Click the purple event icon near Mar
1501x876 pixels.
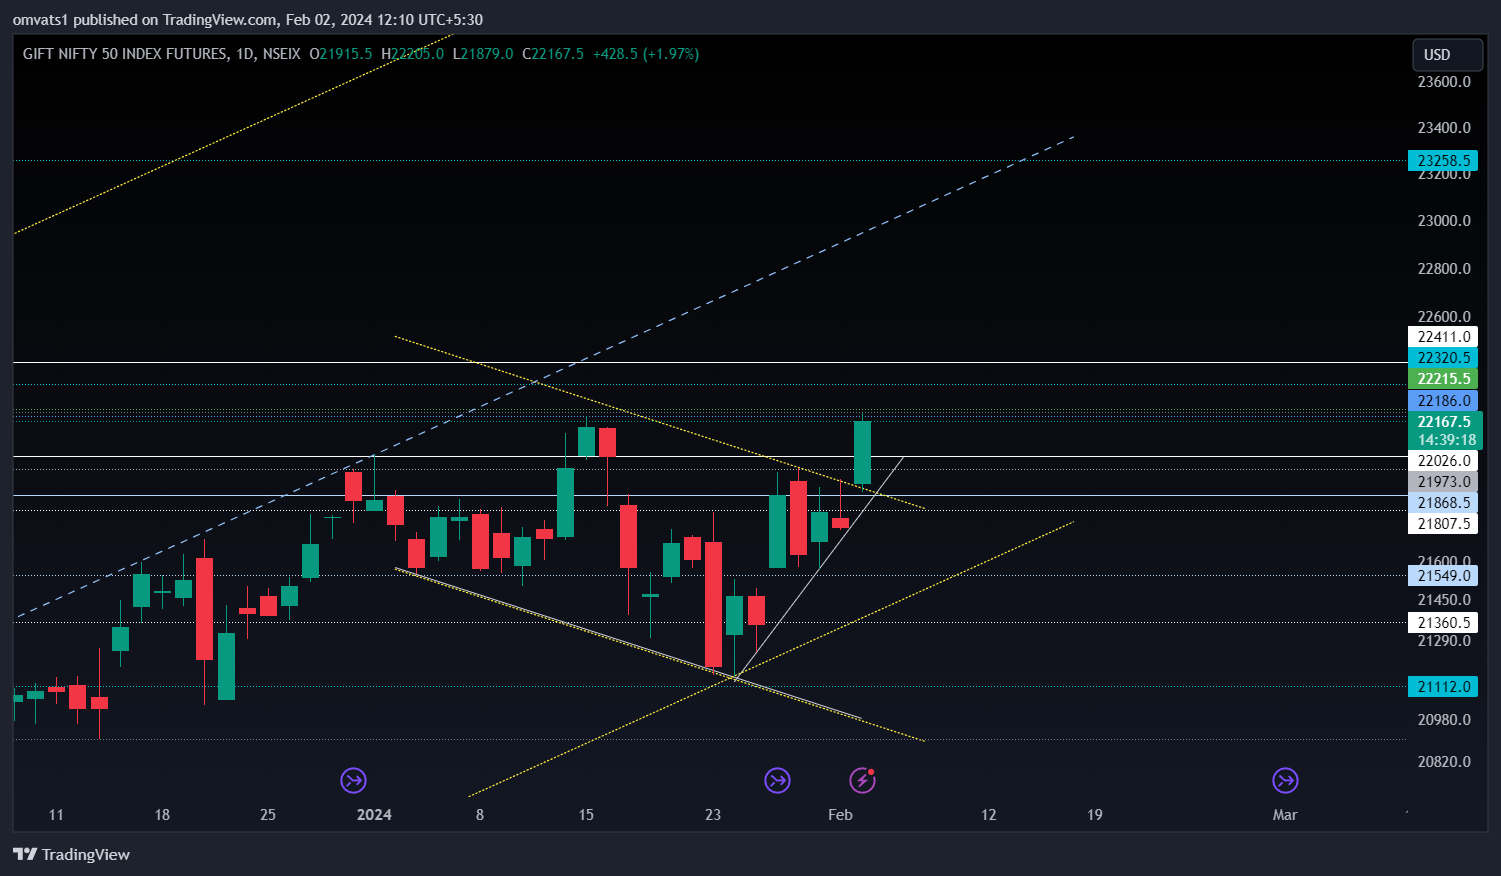click(x=1285, y=780)
